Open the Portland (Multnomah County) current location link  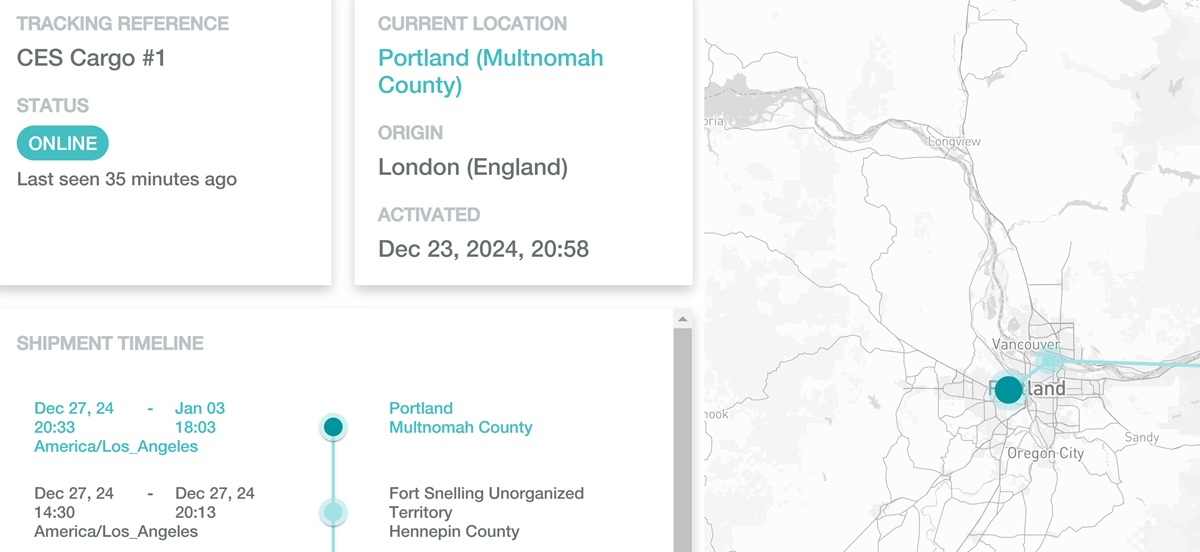[490, 71]
